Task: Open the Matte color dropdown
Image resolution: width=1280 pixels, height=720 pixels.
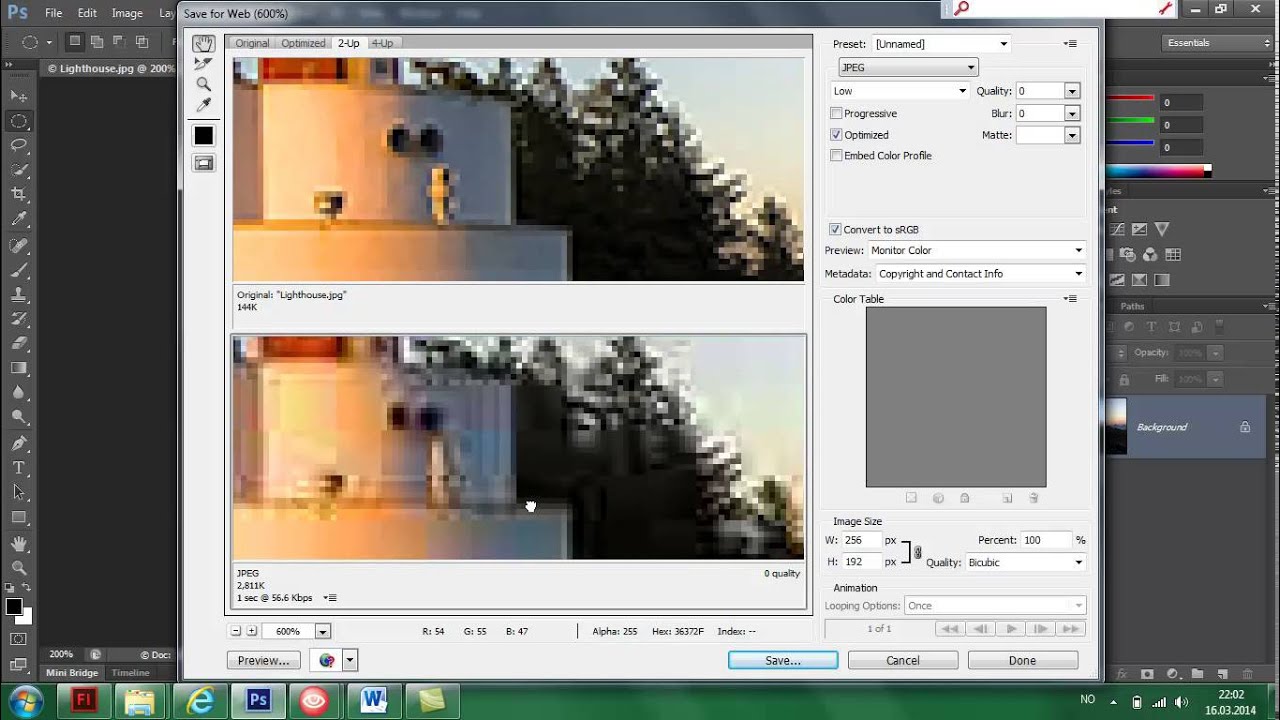Action: 1072,135
